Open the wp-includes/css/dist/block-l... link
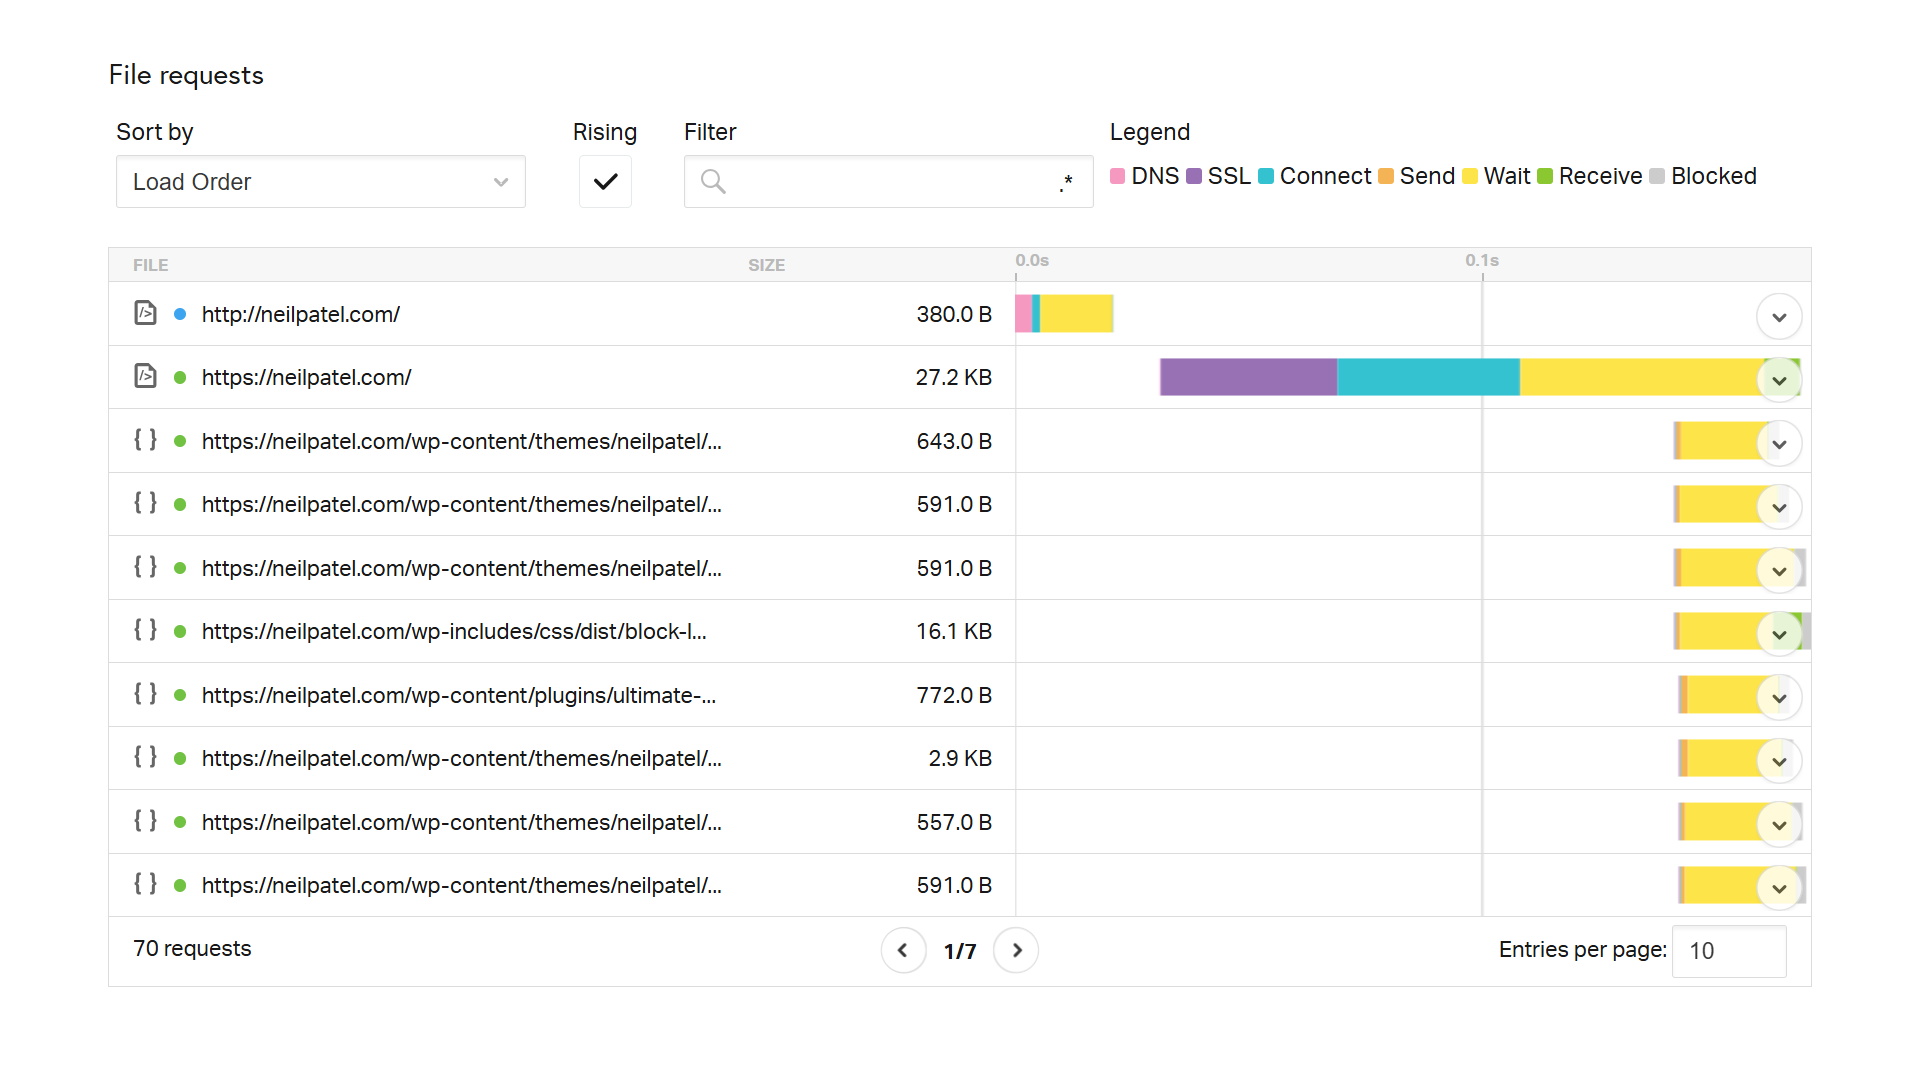The width and height of the screenshot is (1920, 1080). pos(454,632)
